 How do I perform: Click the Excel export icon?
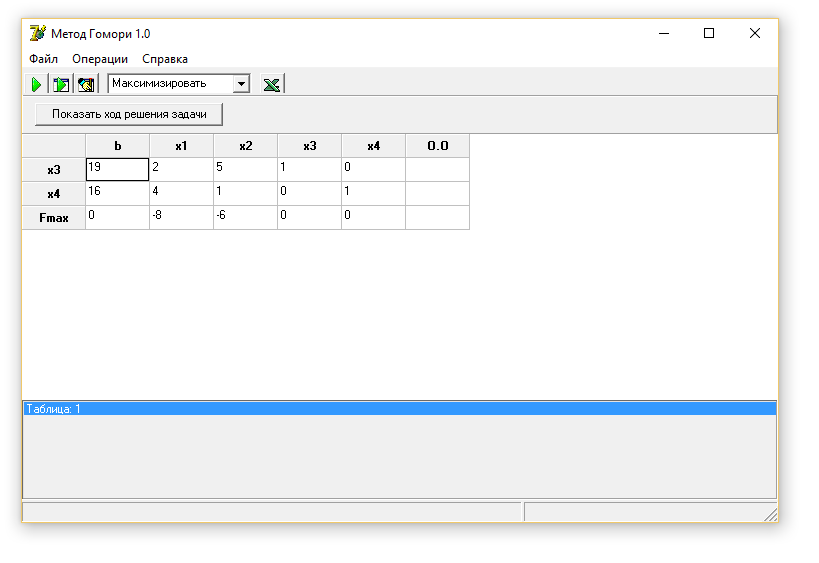coord(272,84)
